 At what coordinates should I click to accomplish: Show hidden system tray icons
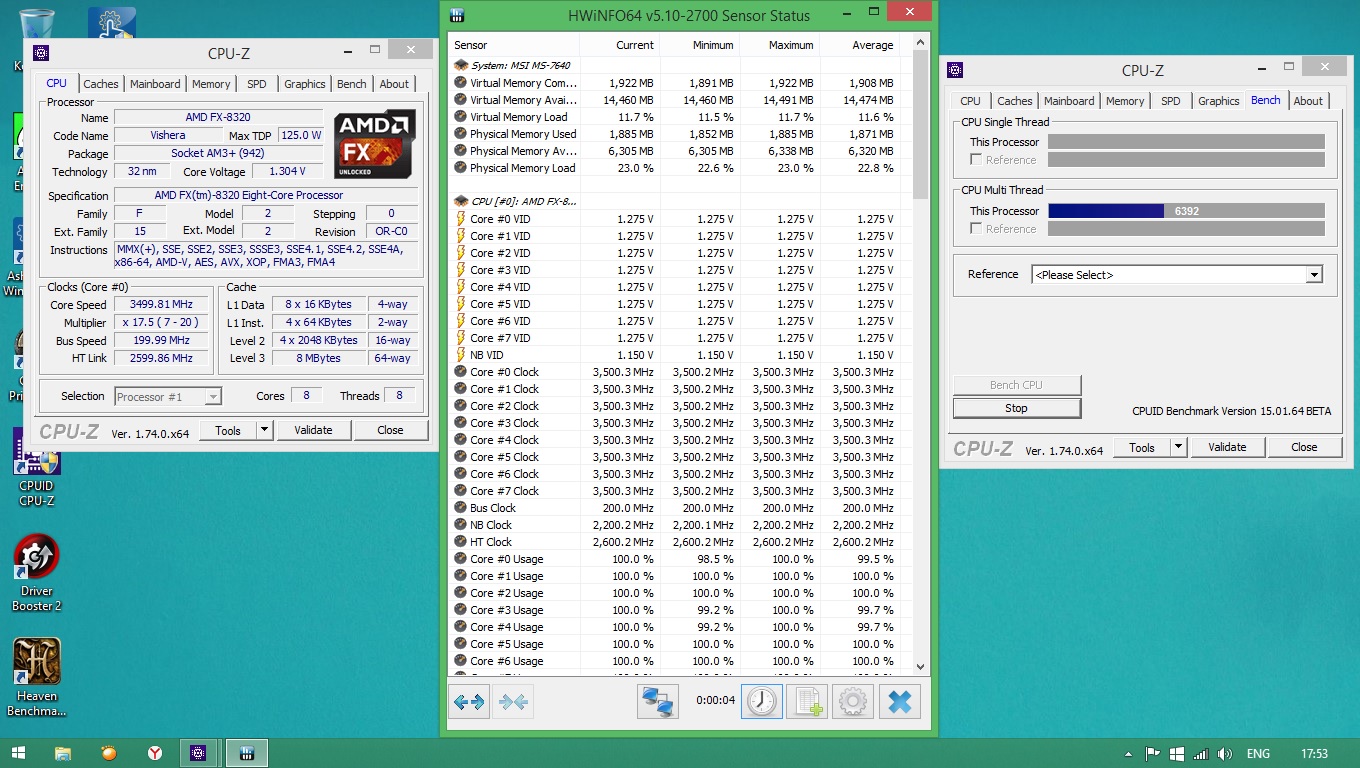1129,754
